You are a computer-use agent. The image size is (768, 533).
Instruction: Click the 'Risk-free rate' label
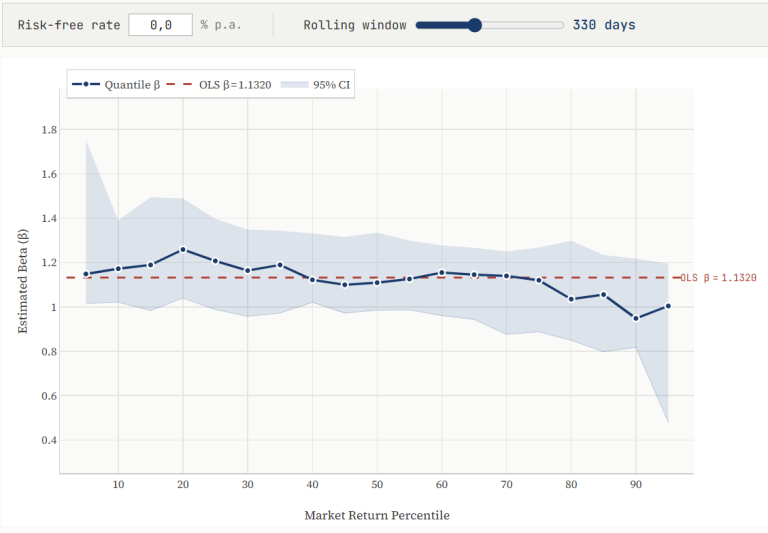[x=69, y=25]
